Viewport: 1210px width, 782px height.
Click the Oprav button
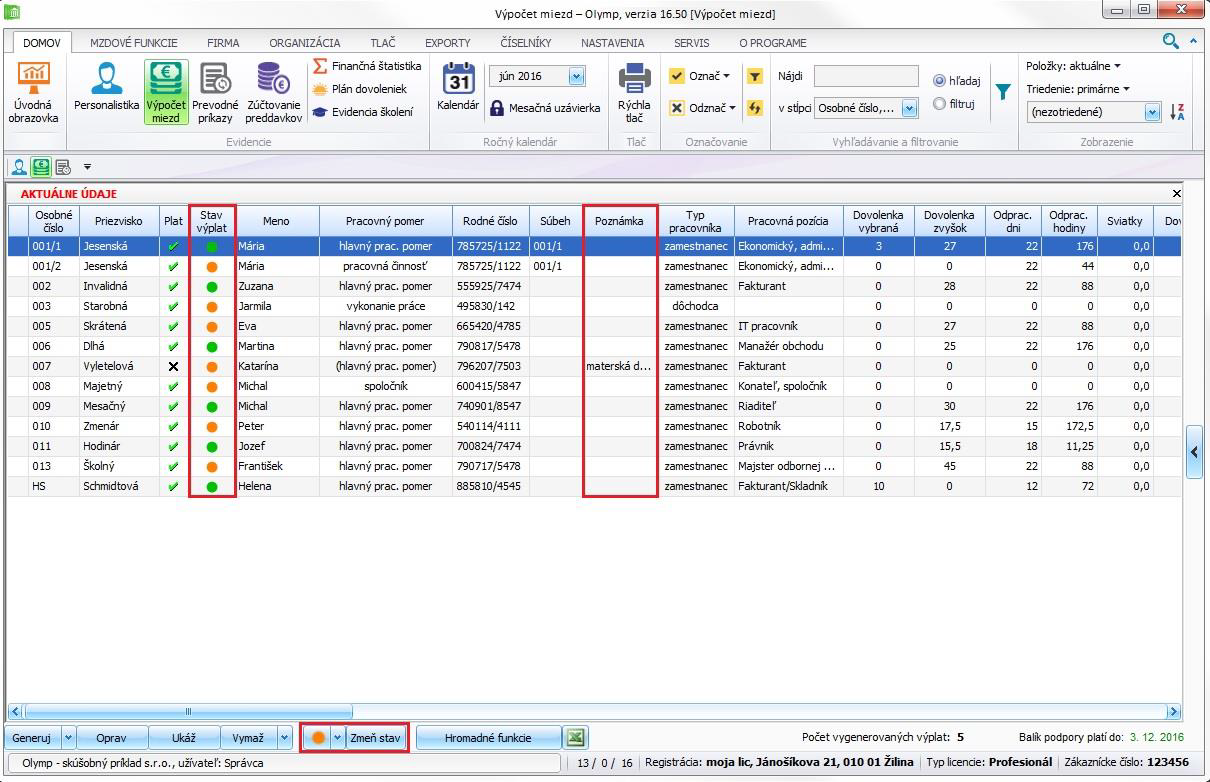point(111,738)
